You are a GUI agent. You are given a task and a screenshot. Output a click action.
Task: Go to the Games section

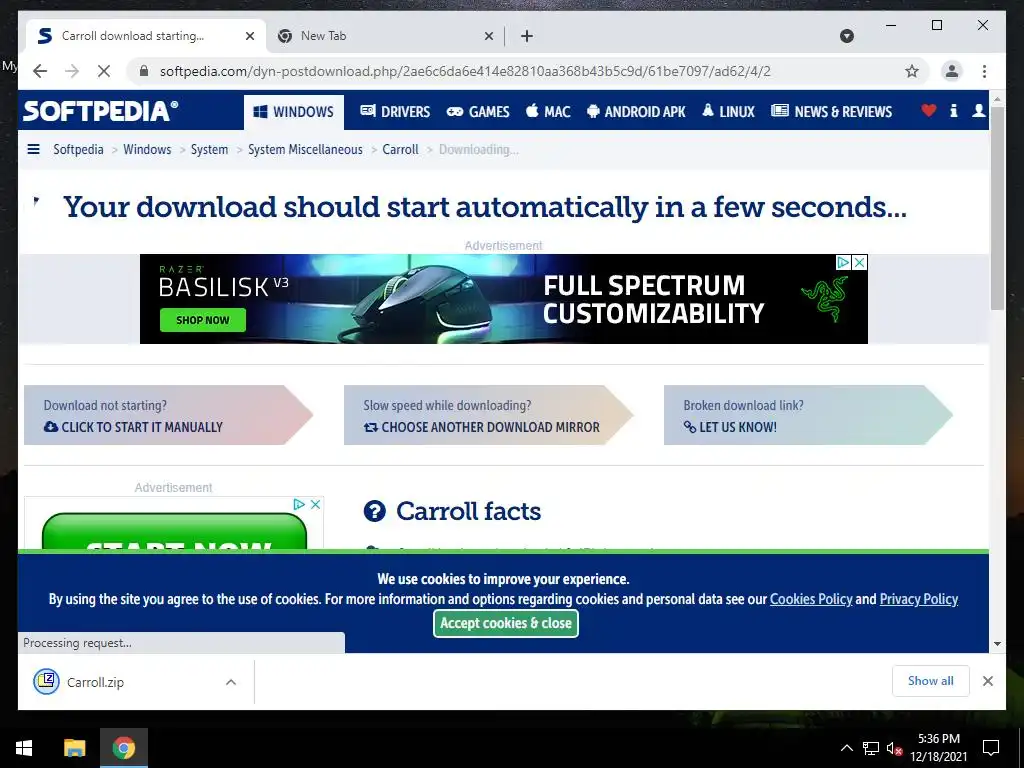(477, 112)
